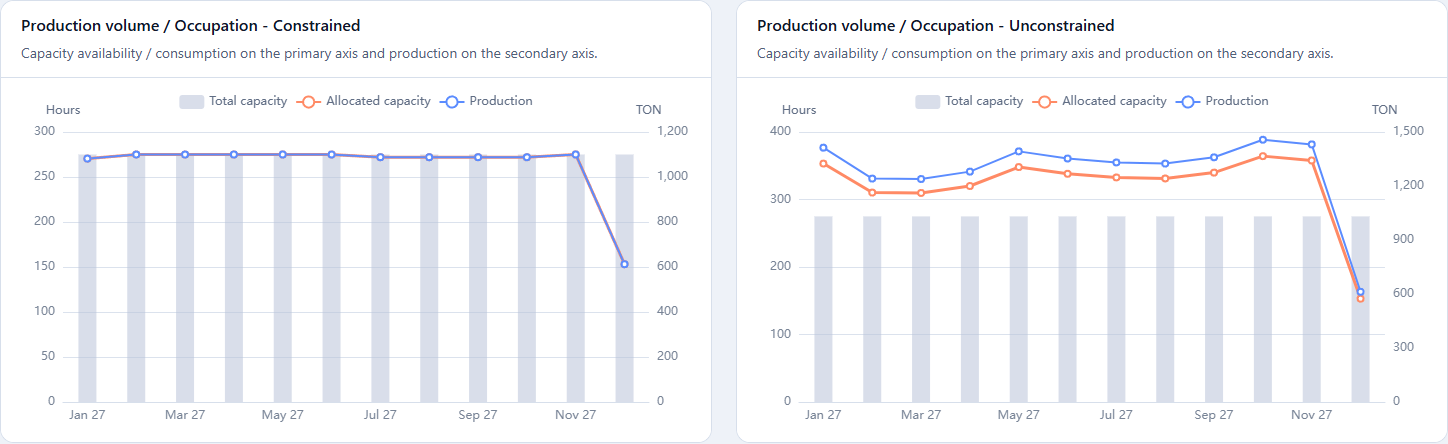Screen dimensions: 1448x444
Task: Click 'May 27' x-axis label in Constrained chart
Action: (282, 414)
